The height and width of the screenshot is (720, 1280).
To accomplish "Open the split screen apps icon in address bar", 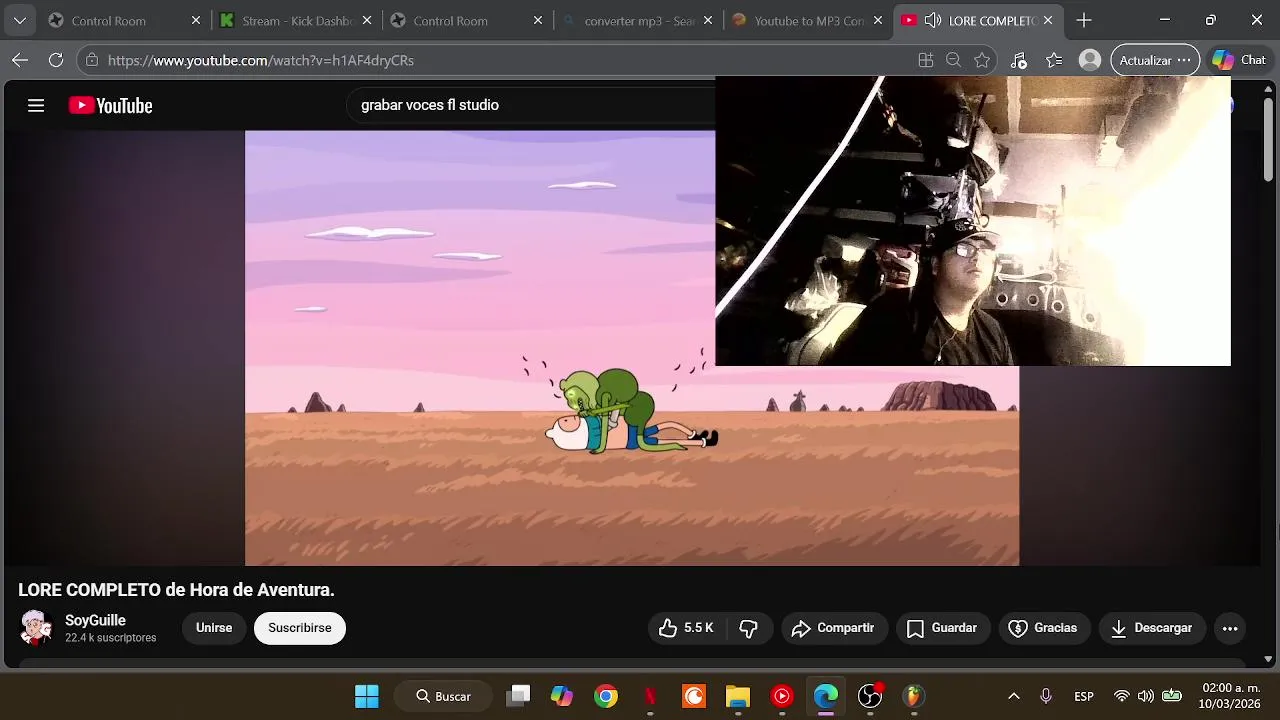I will [x=926, y=60].
